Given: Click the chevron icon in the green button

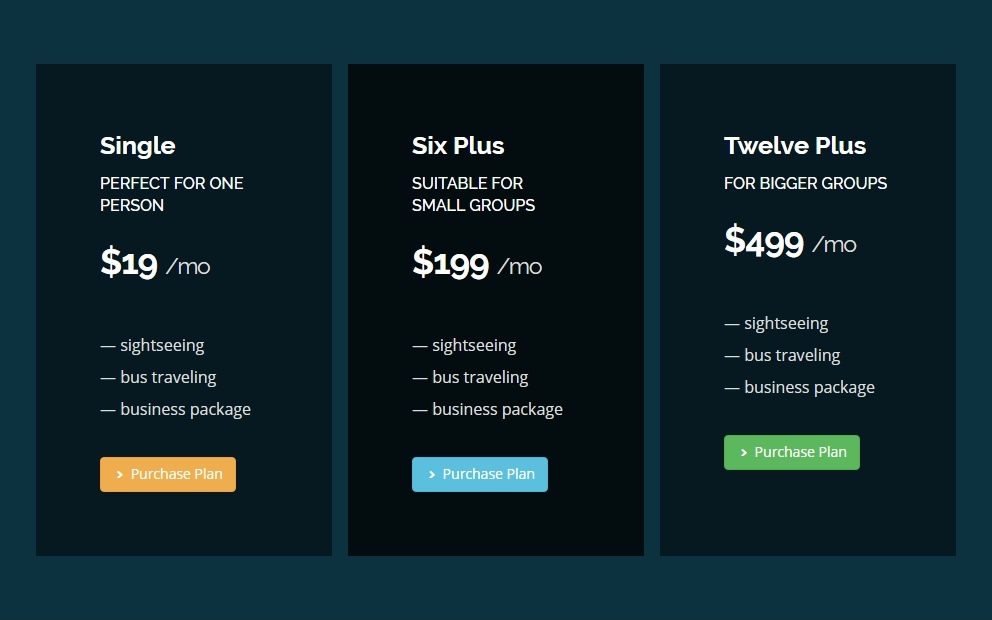Looking at the screenshot, I should coord(744,453).
